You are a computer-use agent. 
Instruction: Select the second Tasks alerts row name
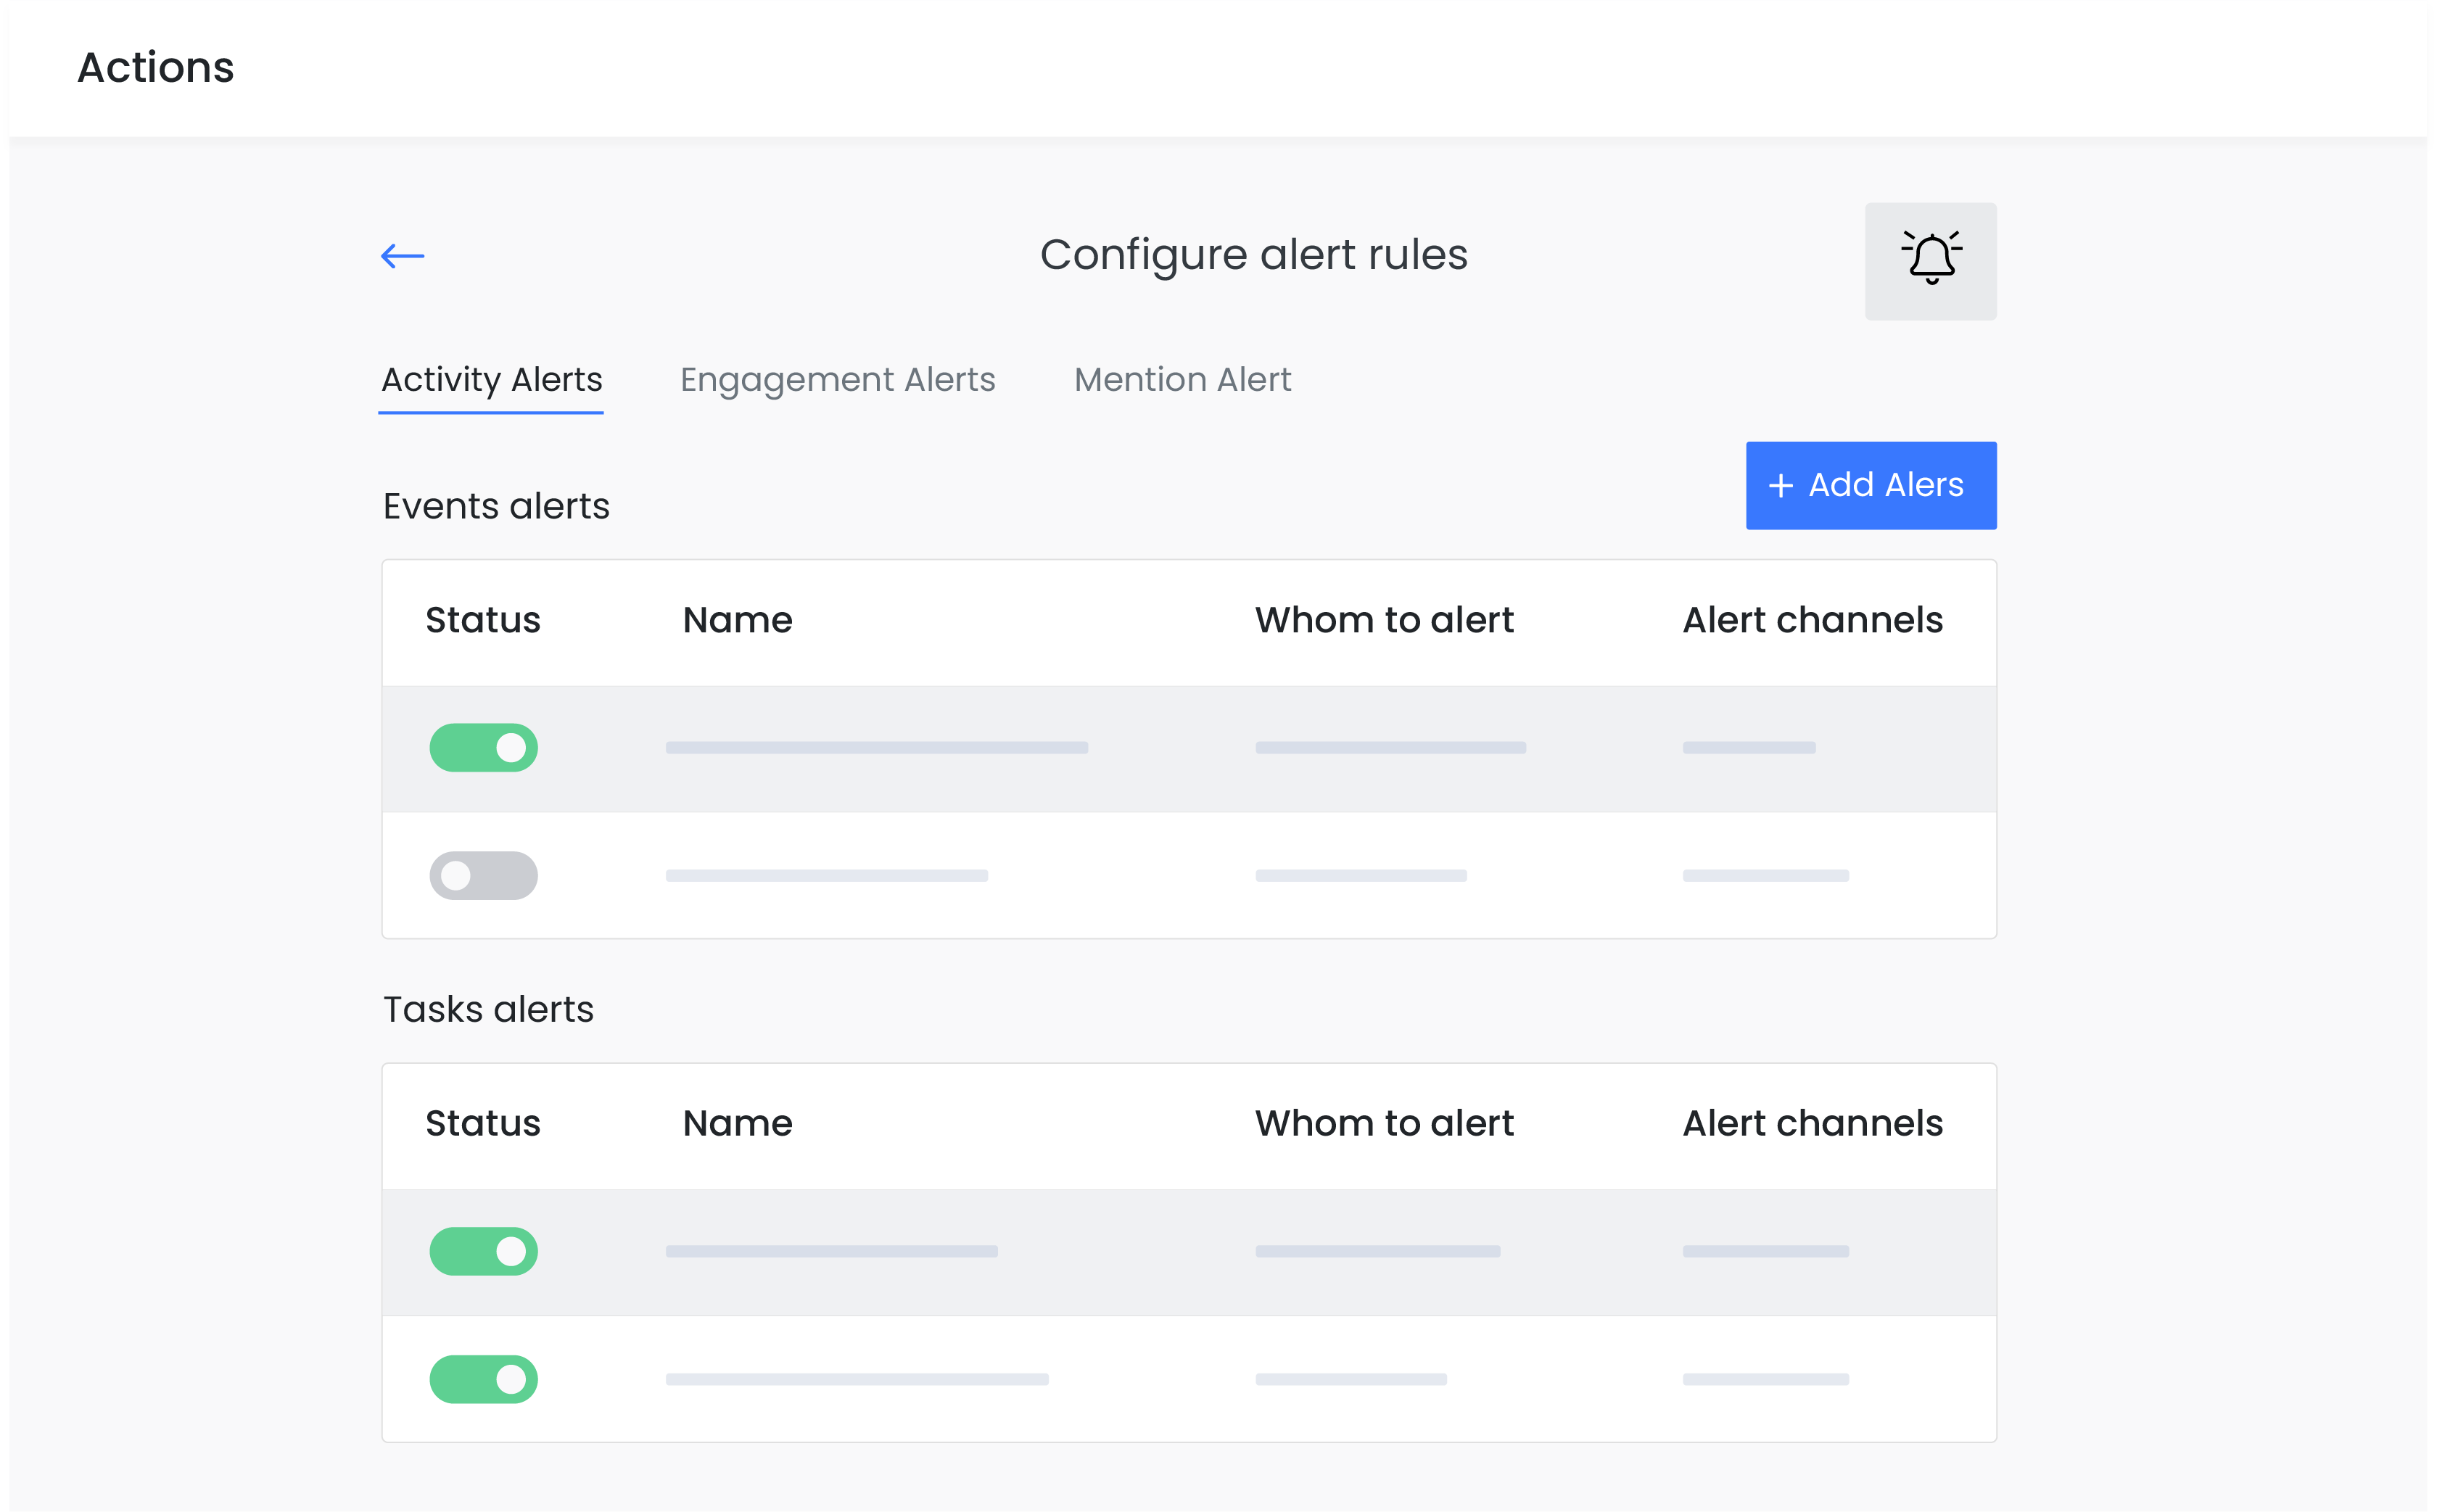coord(856,1379)
